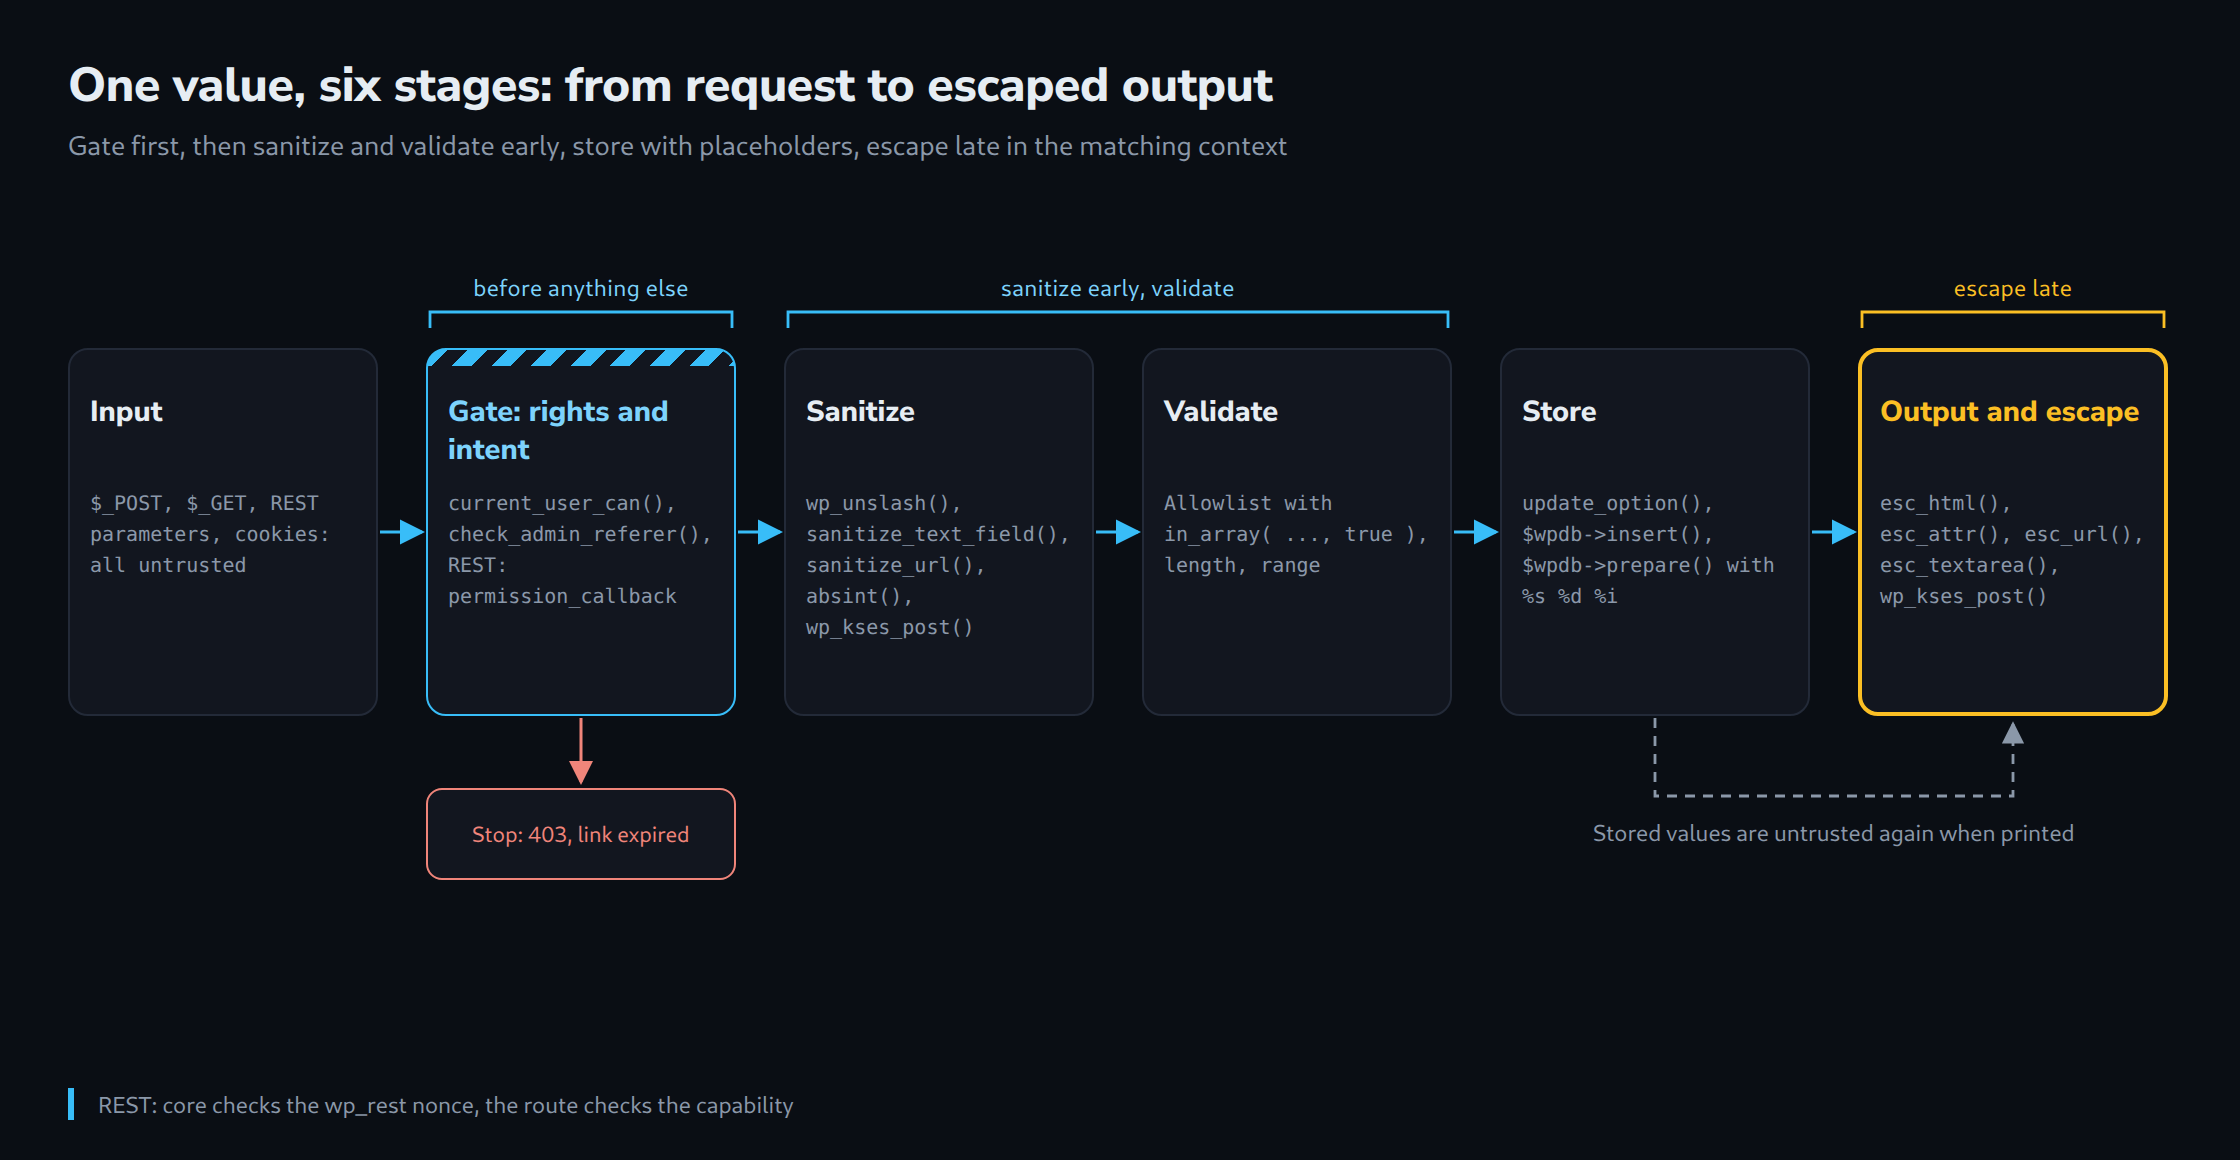This screenshot has height=1160, width=2240.
Task: Click the subtitle beginning 'Gate first, then sanitize'
Action: tap(677, 146)
